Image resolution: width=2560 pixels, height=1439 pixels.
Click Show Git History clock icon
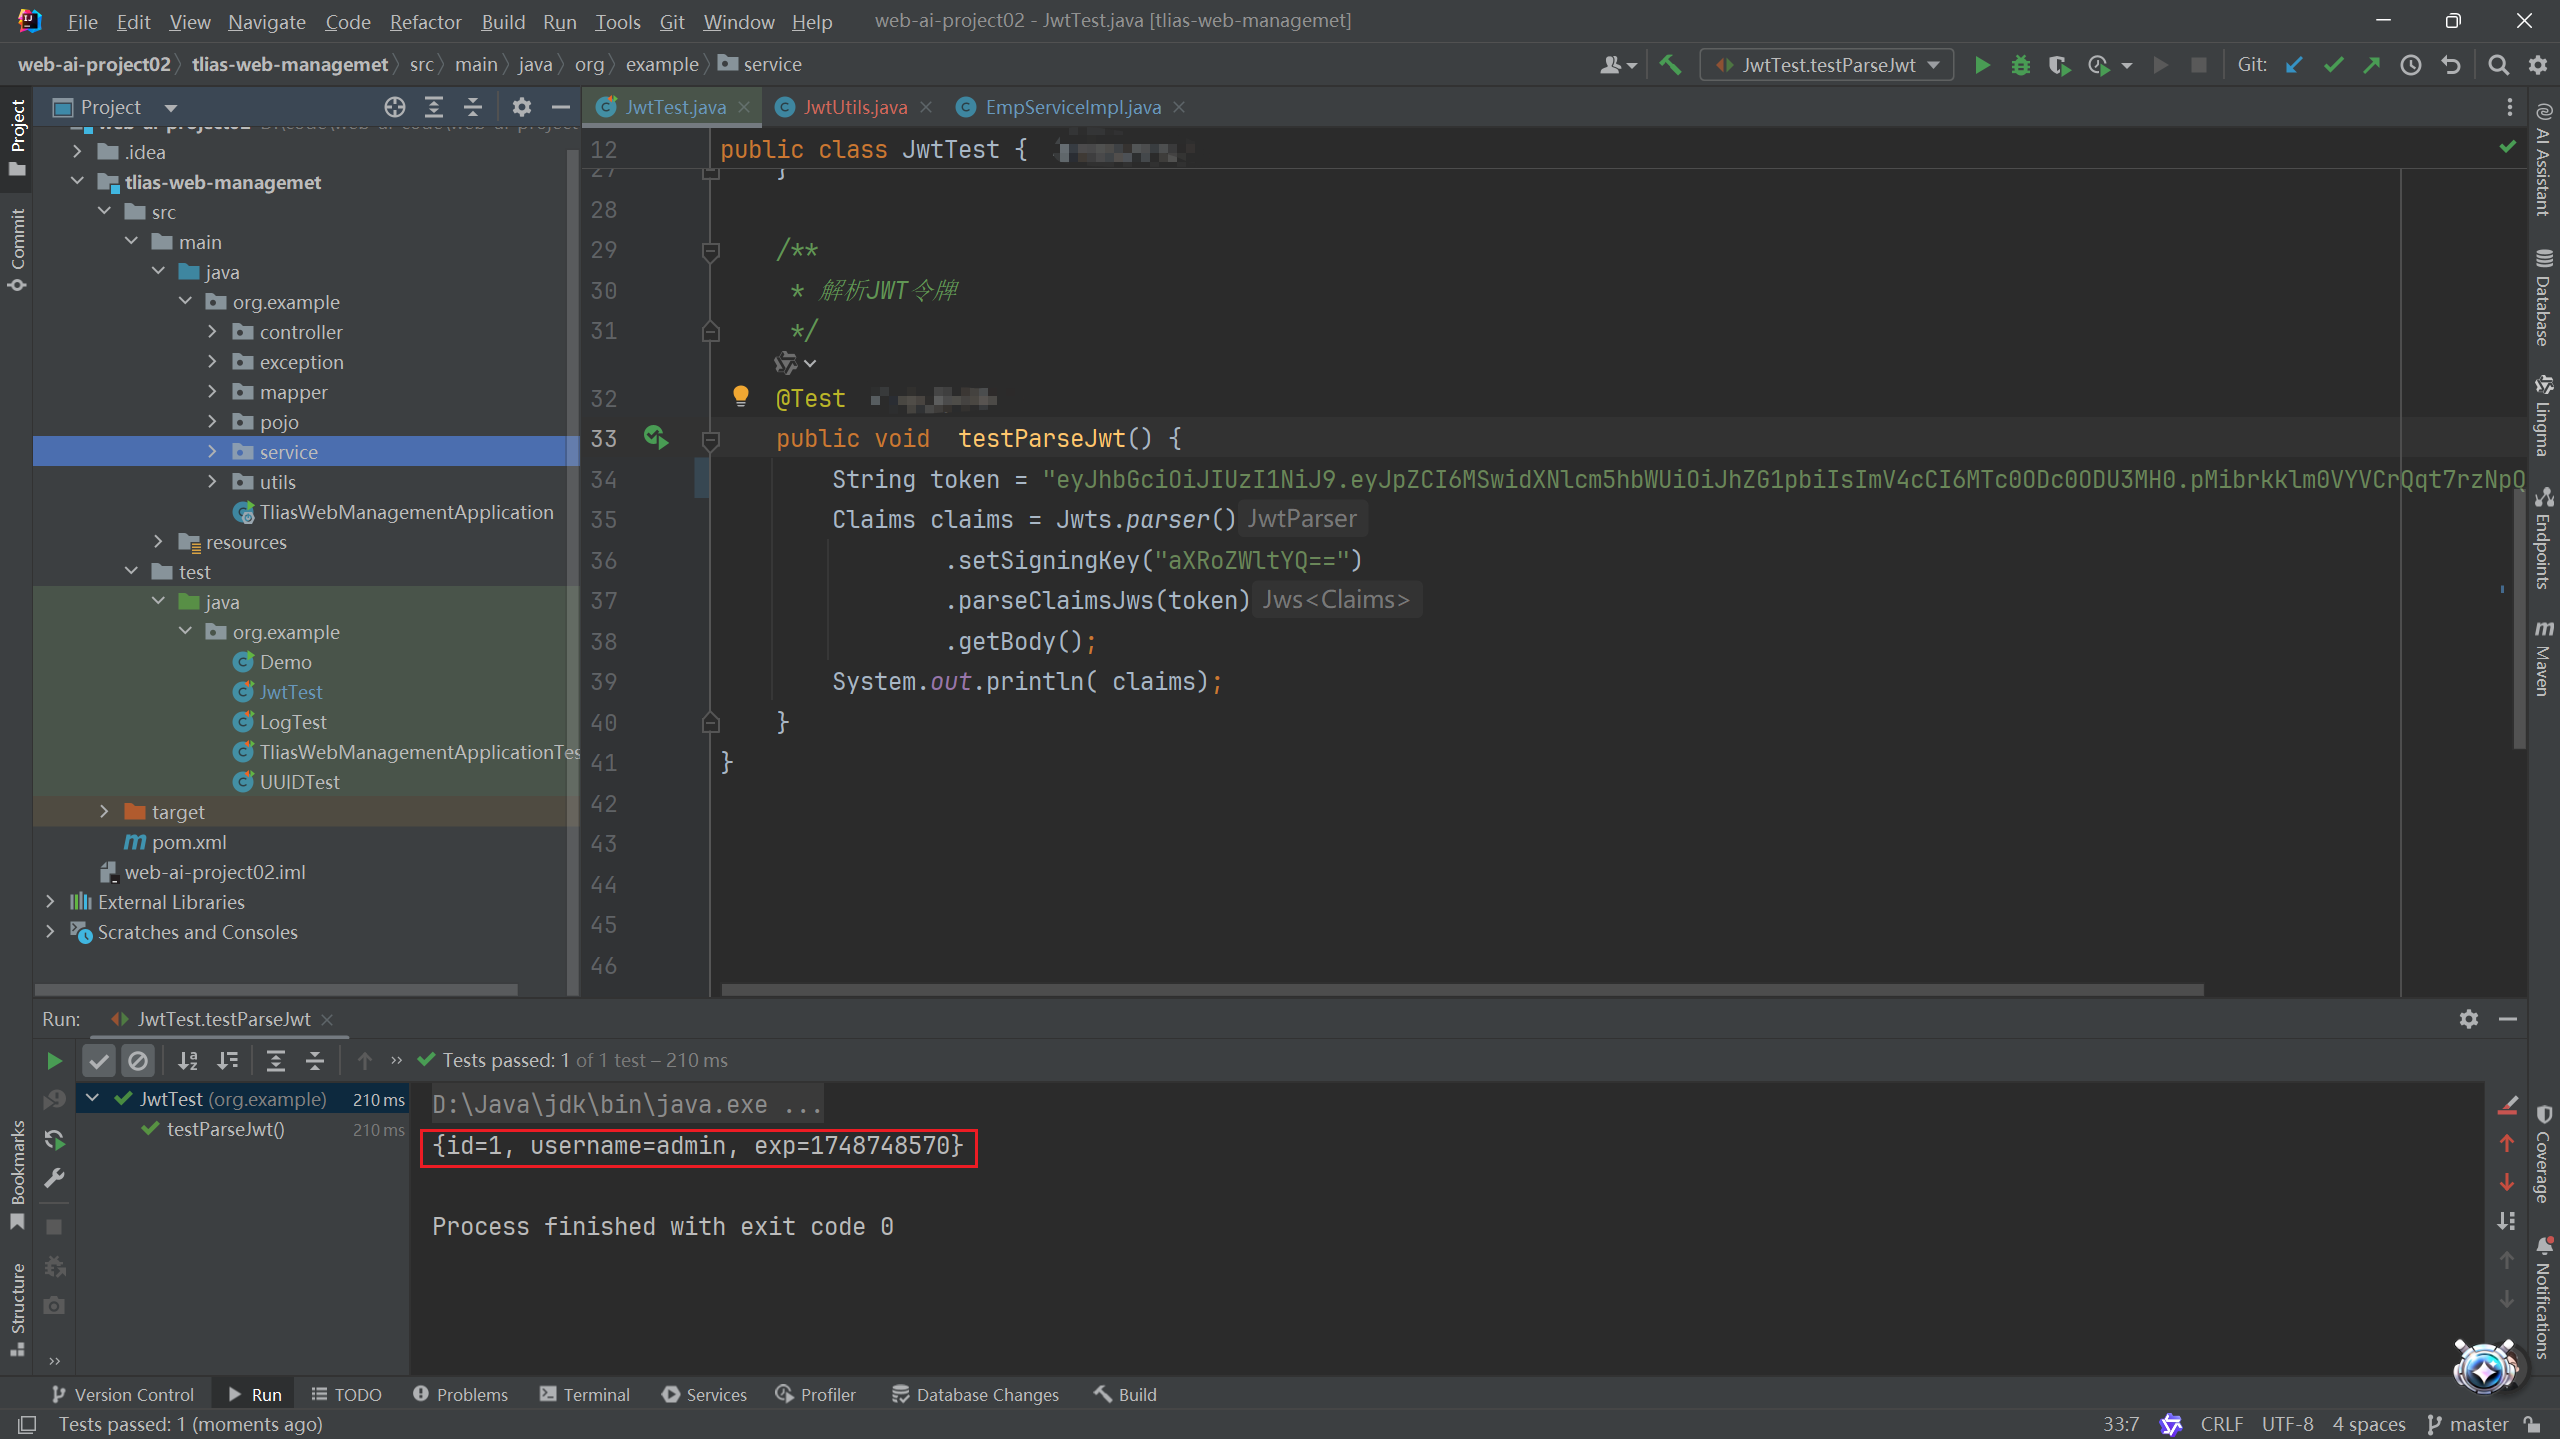2411,65
